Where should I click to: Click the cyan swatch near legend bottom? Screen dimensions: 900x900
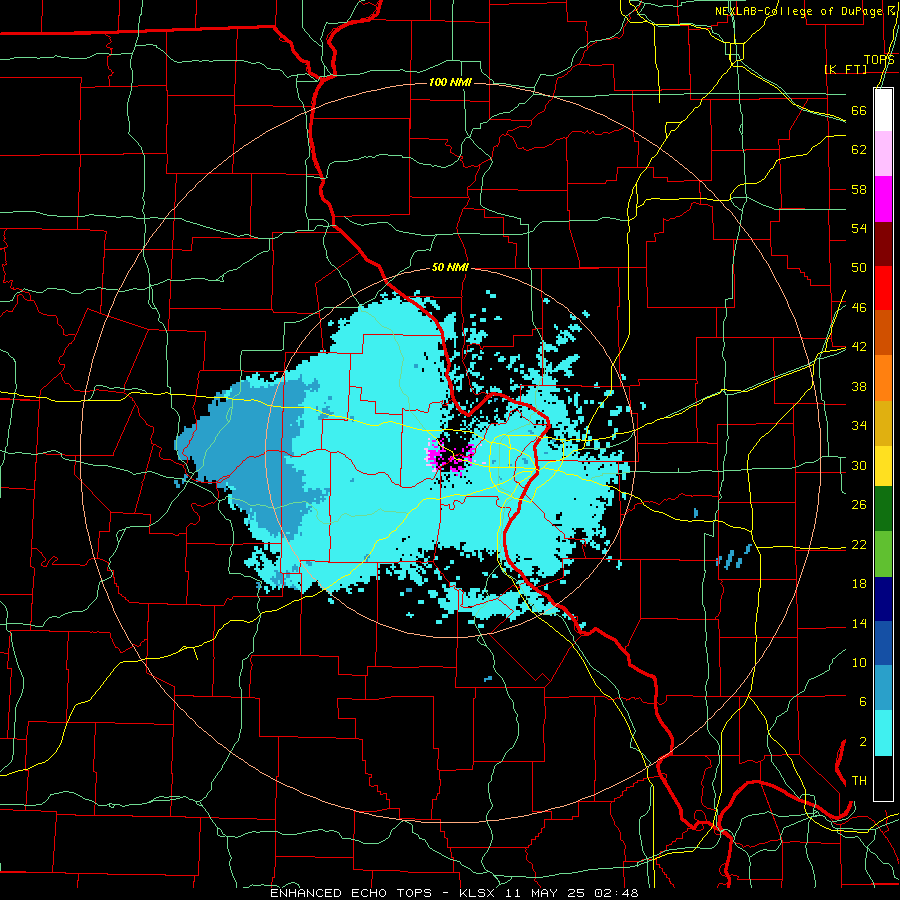coord(883,733)
